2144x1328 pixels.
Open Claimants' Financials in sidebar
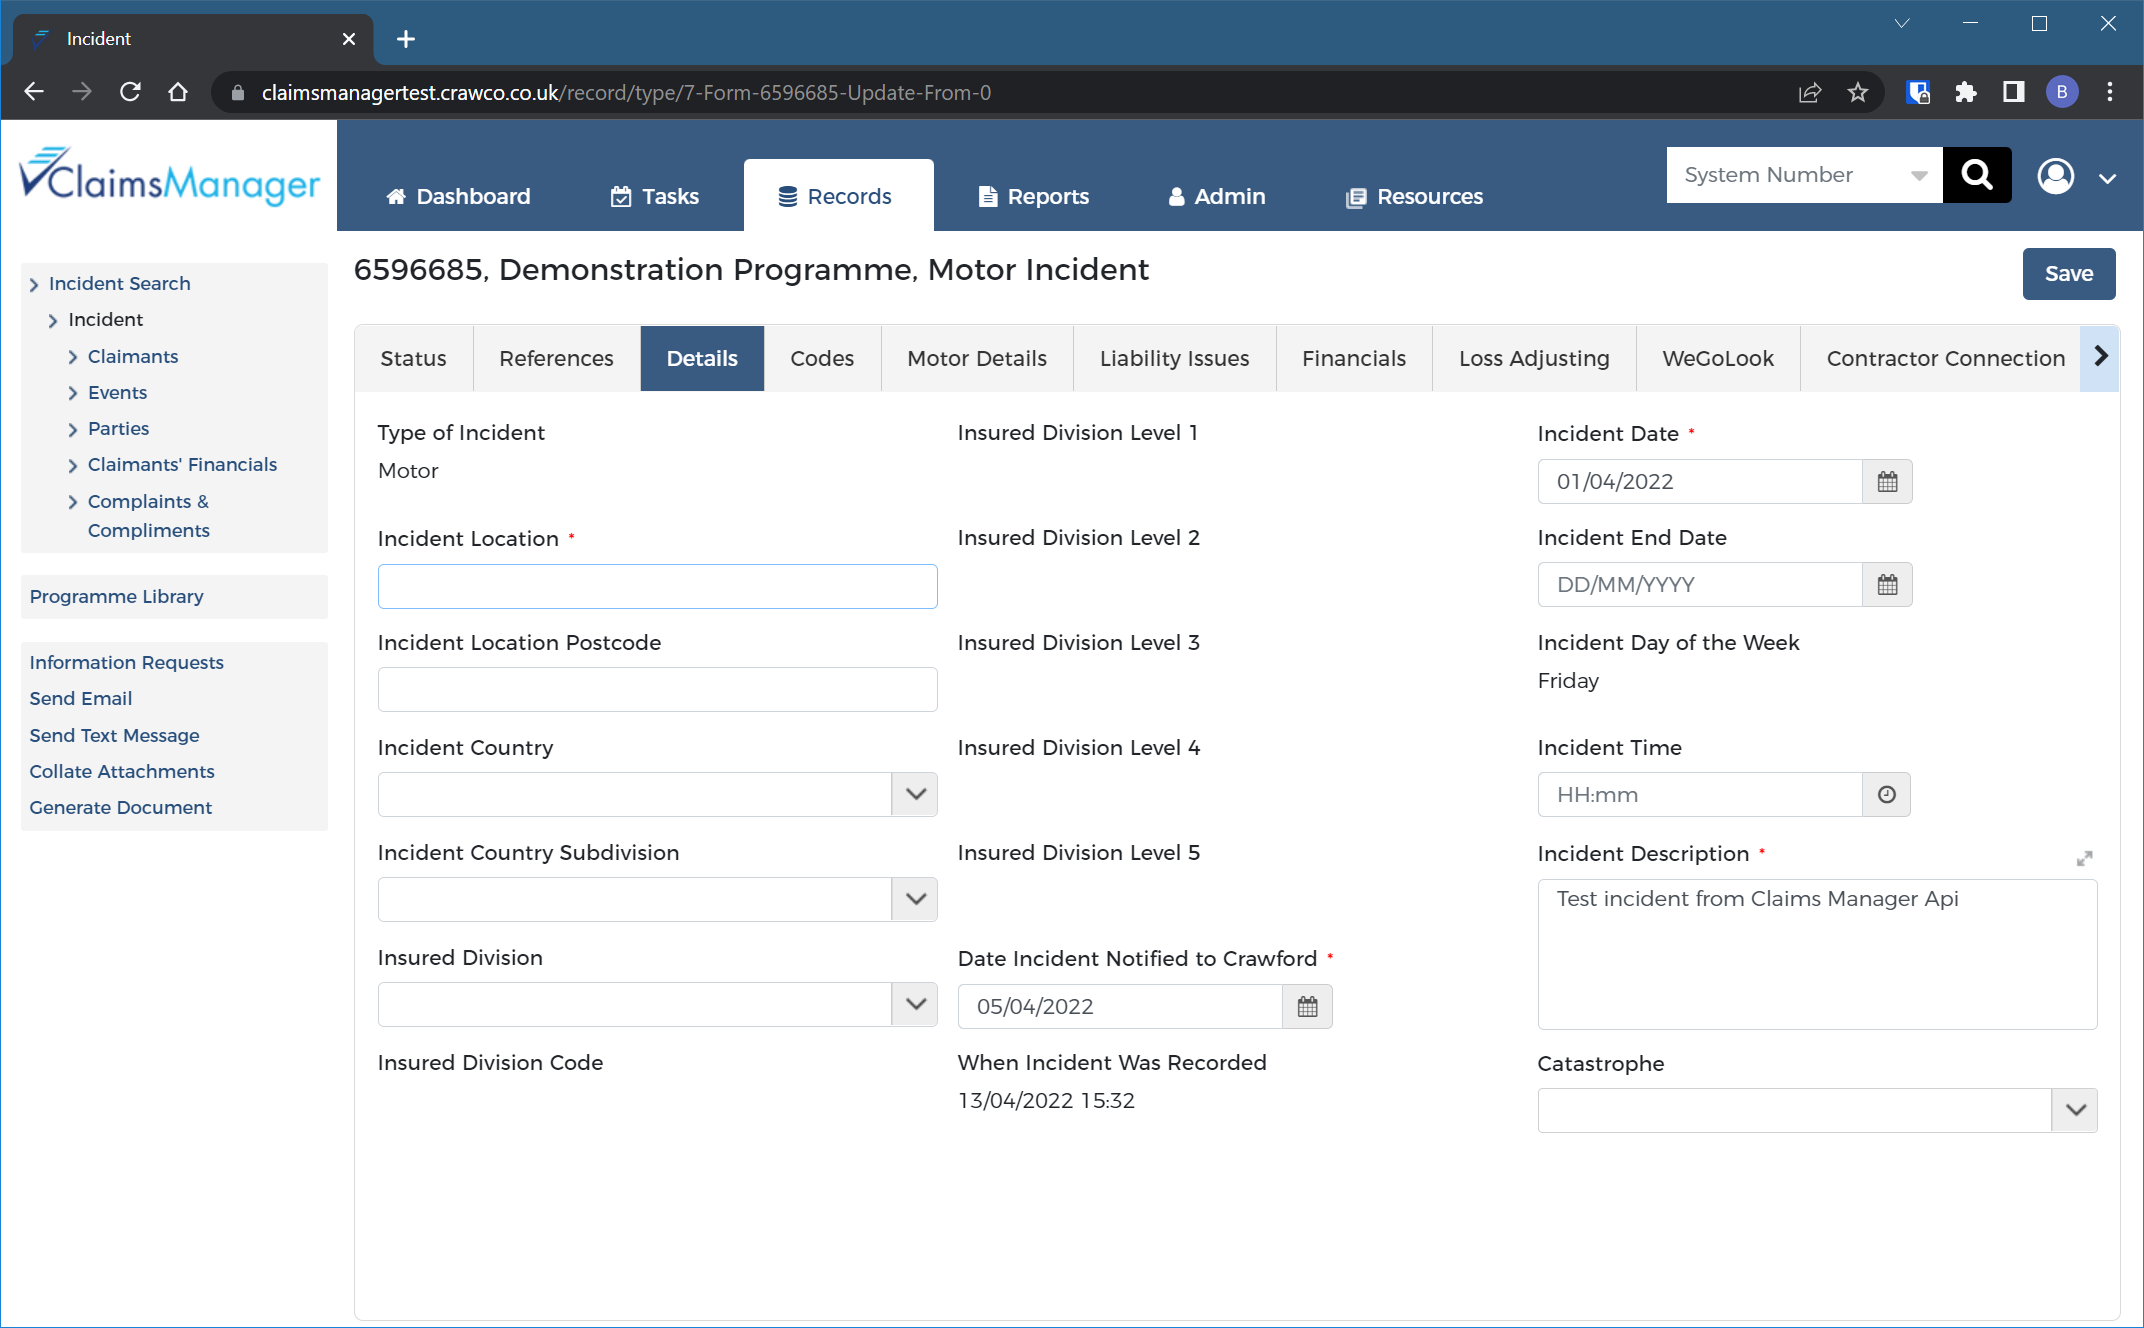point(182,465)
